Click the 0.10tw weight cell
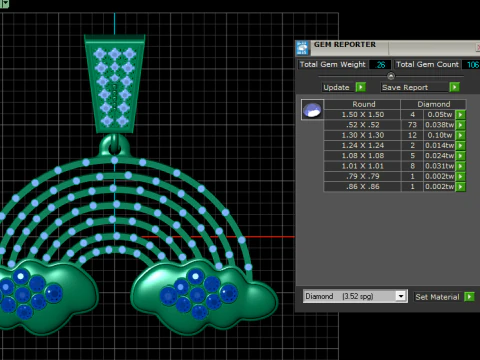Screen dimensions: 480x360 (x=440, y=135)
